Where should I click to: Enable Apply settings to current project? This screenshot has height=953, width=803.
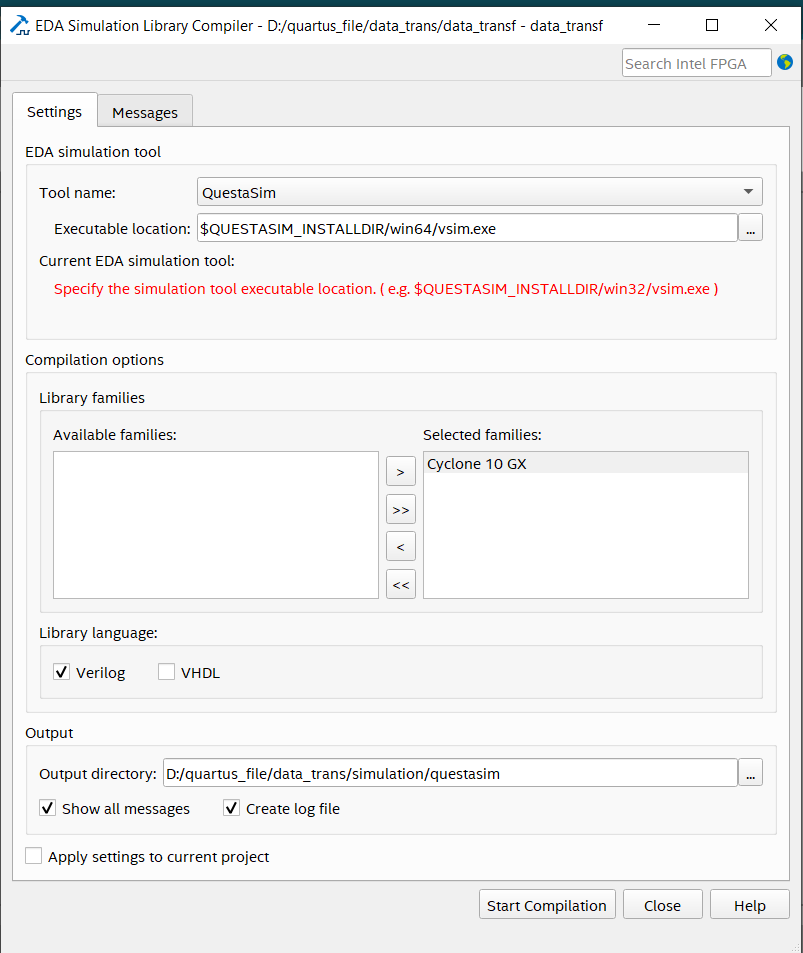point(34,857)
